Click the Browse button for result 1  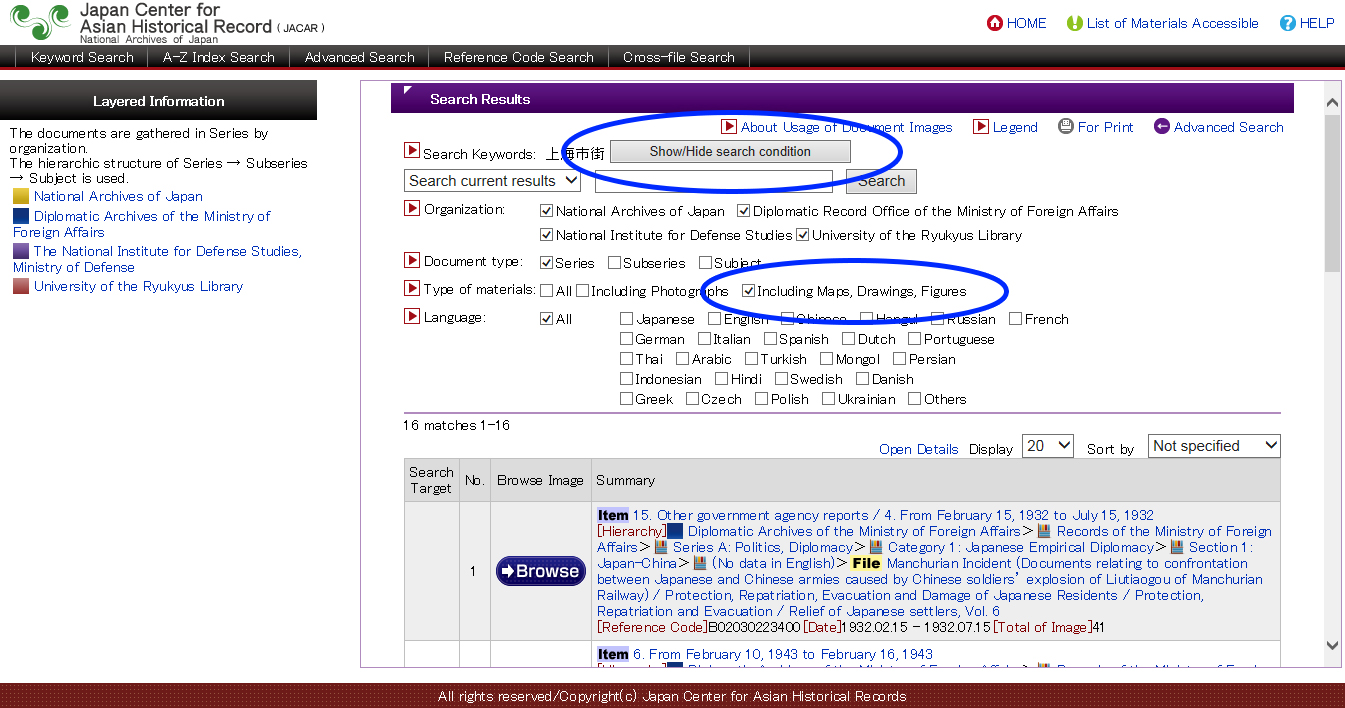541,571
